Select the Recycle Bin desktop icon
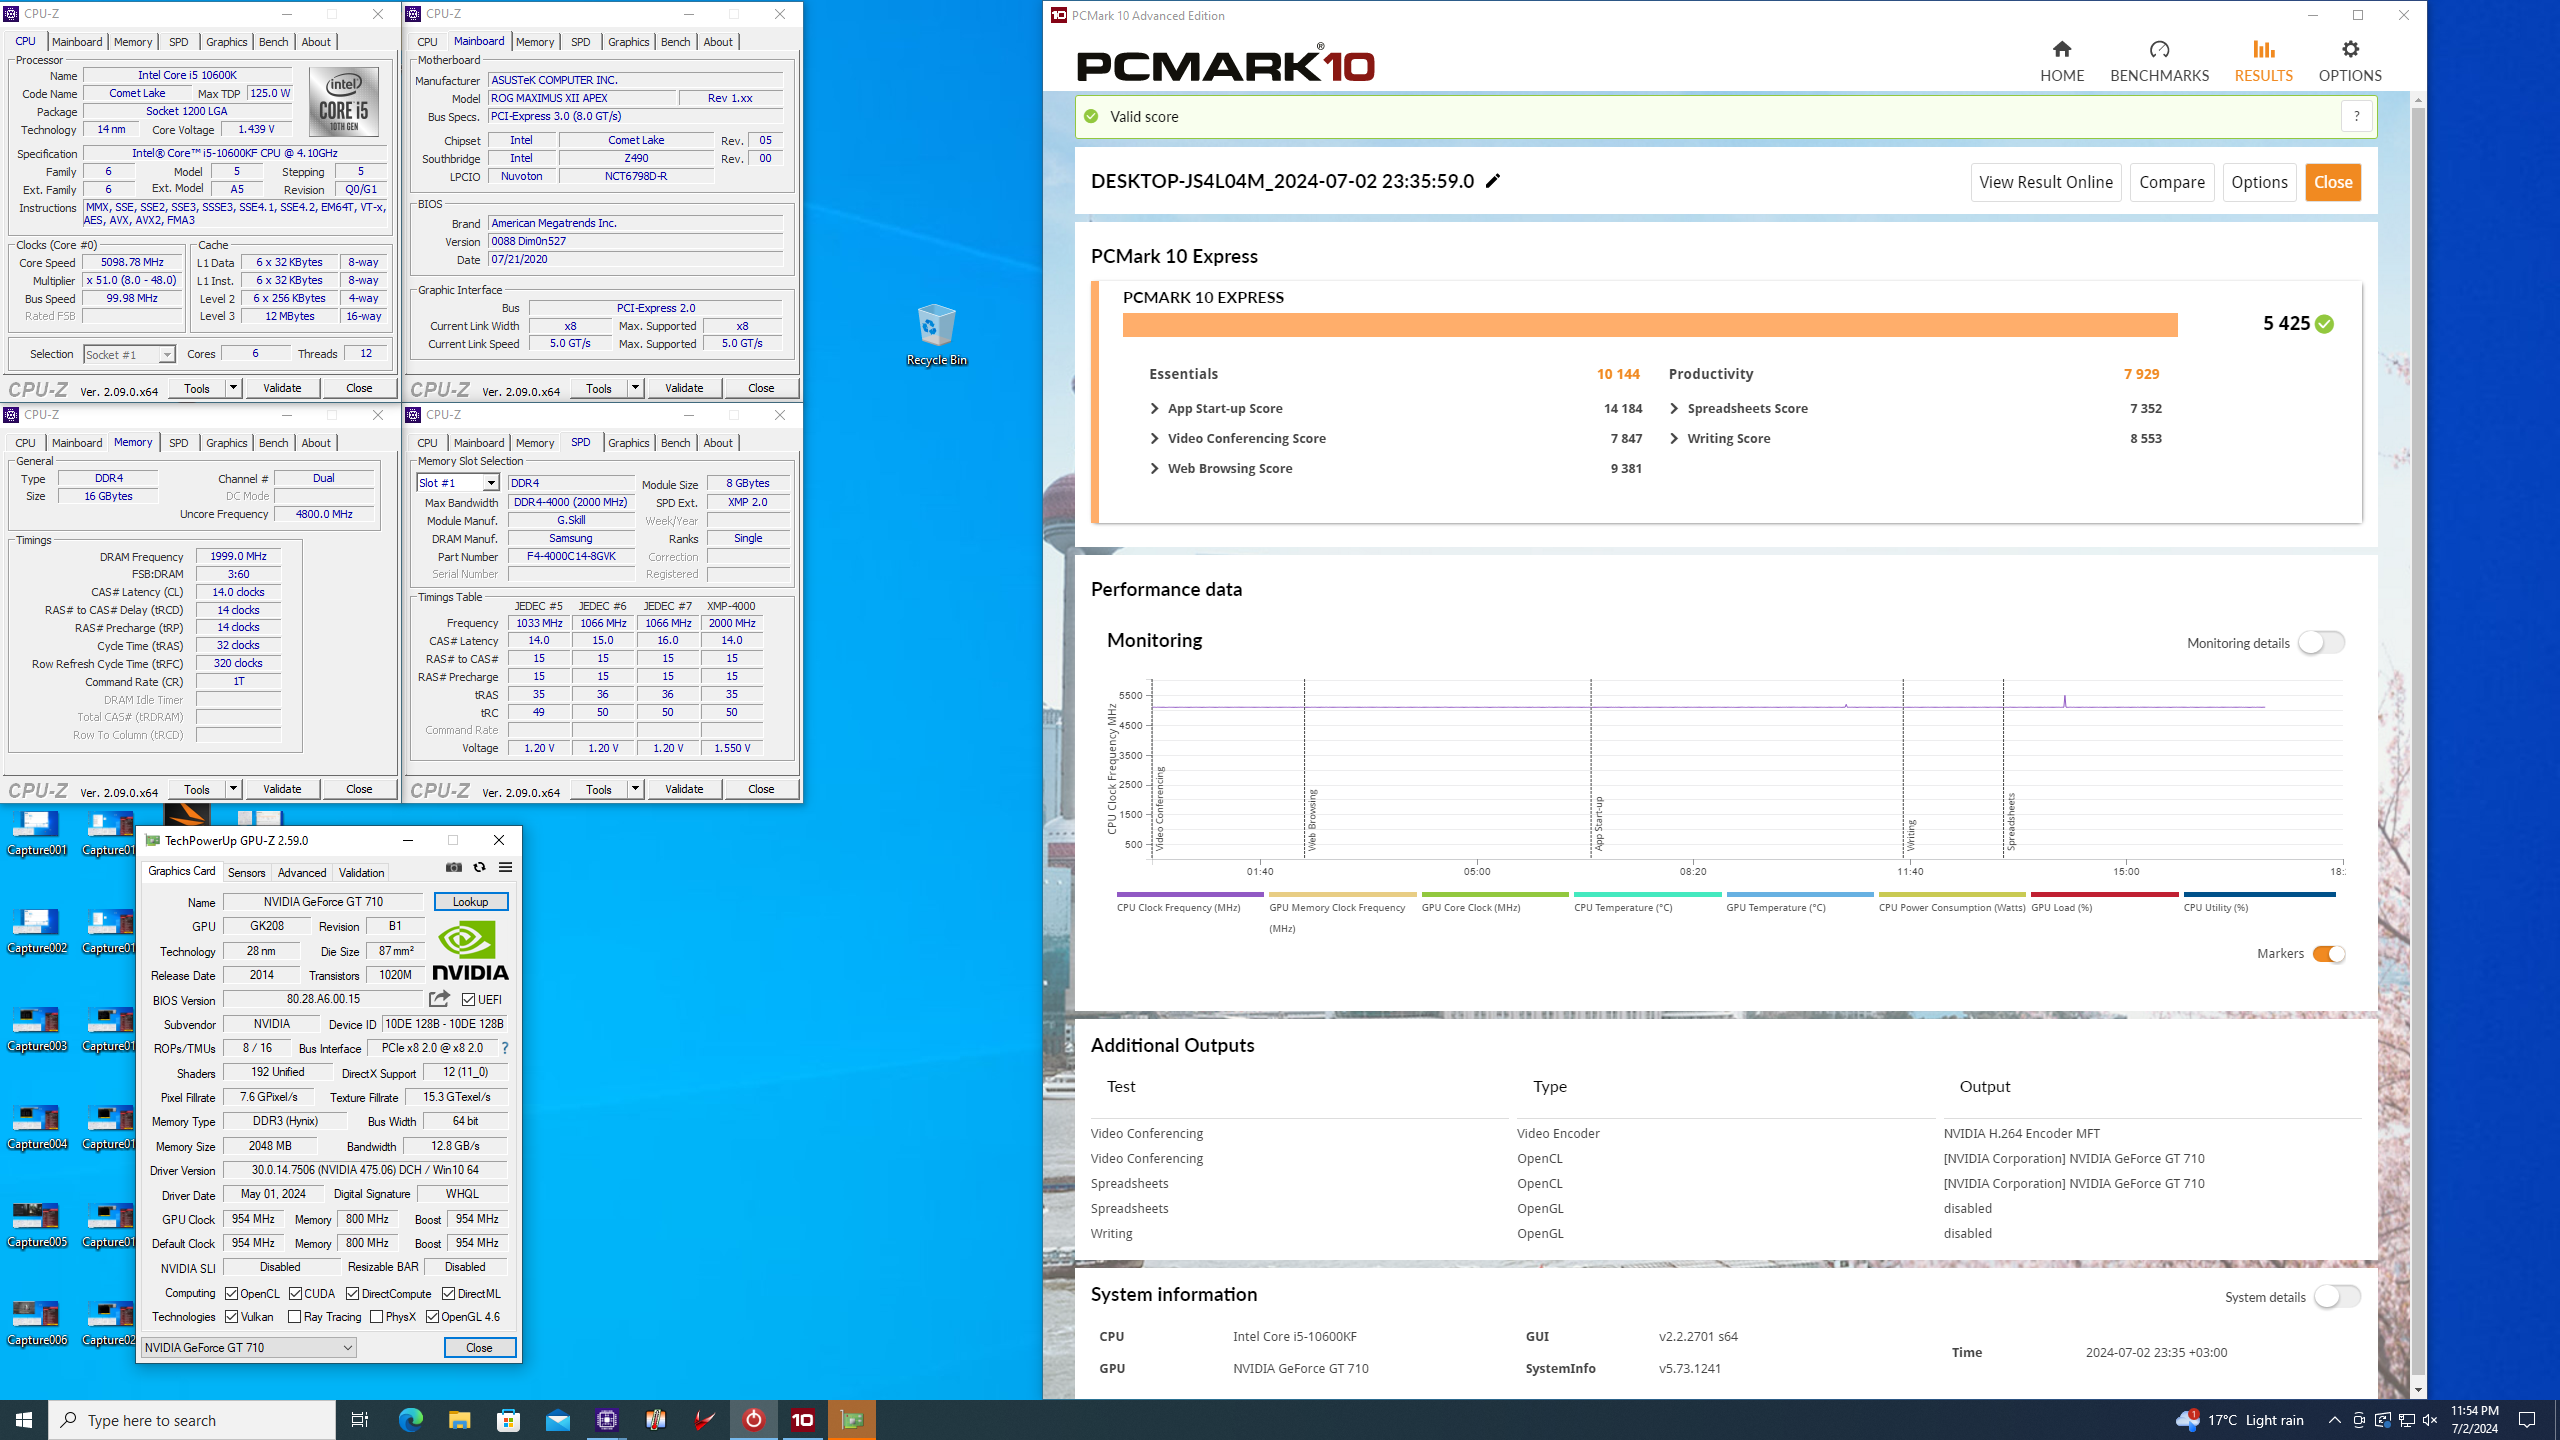Screen dimensions: 2560x1440 [x=936, y=335]
